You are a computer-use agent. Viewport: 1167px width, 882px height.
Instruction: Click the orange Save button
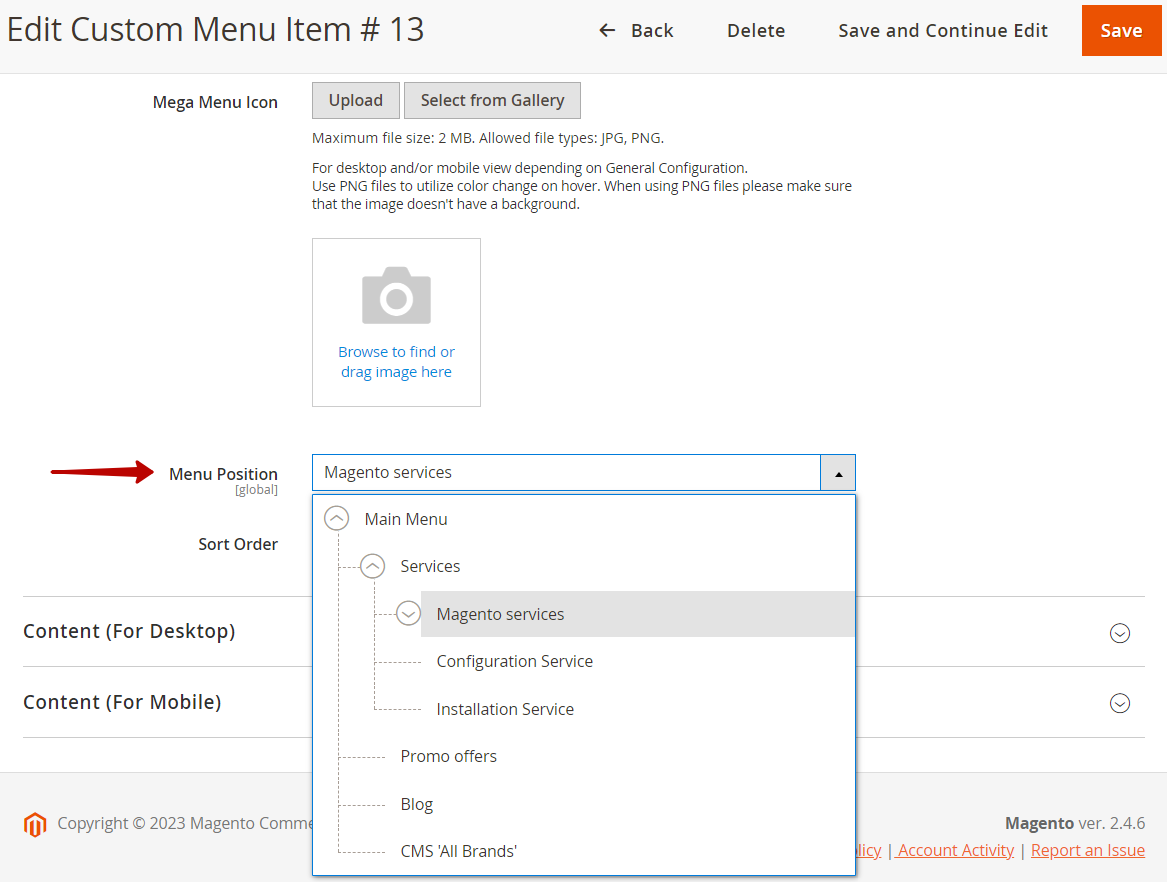tap(1121, 31)
